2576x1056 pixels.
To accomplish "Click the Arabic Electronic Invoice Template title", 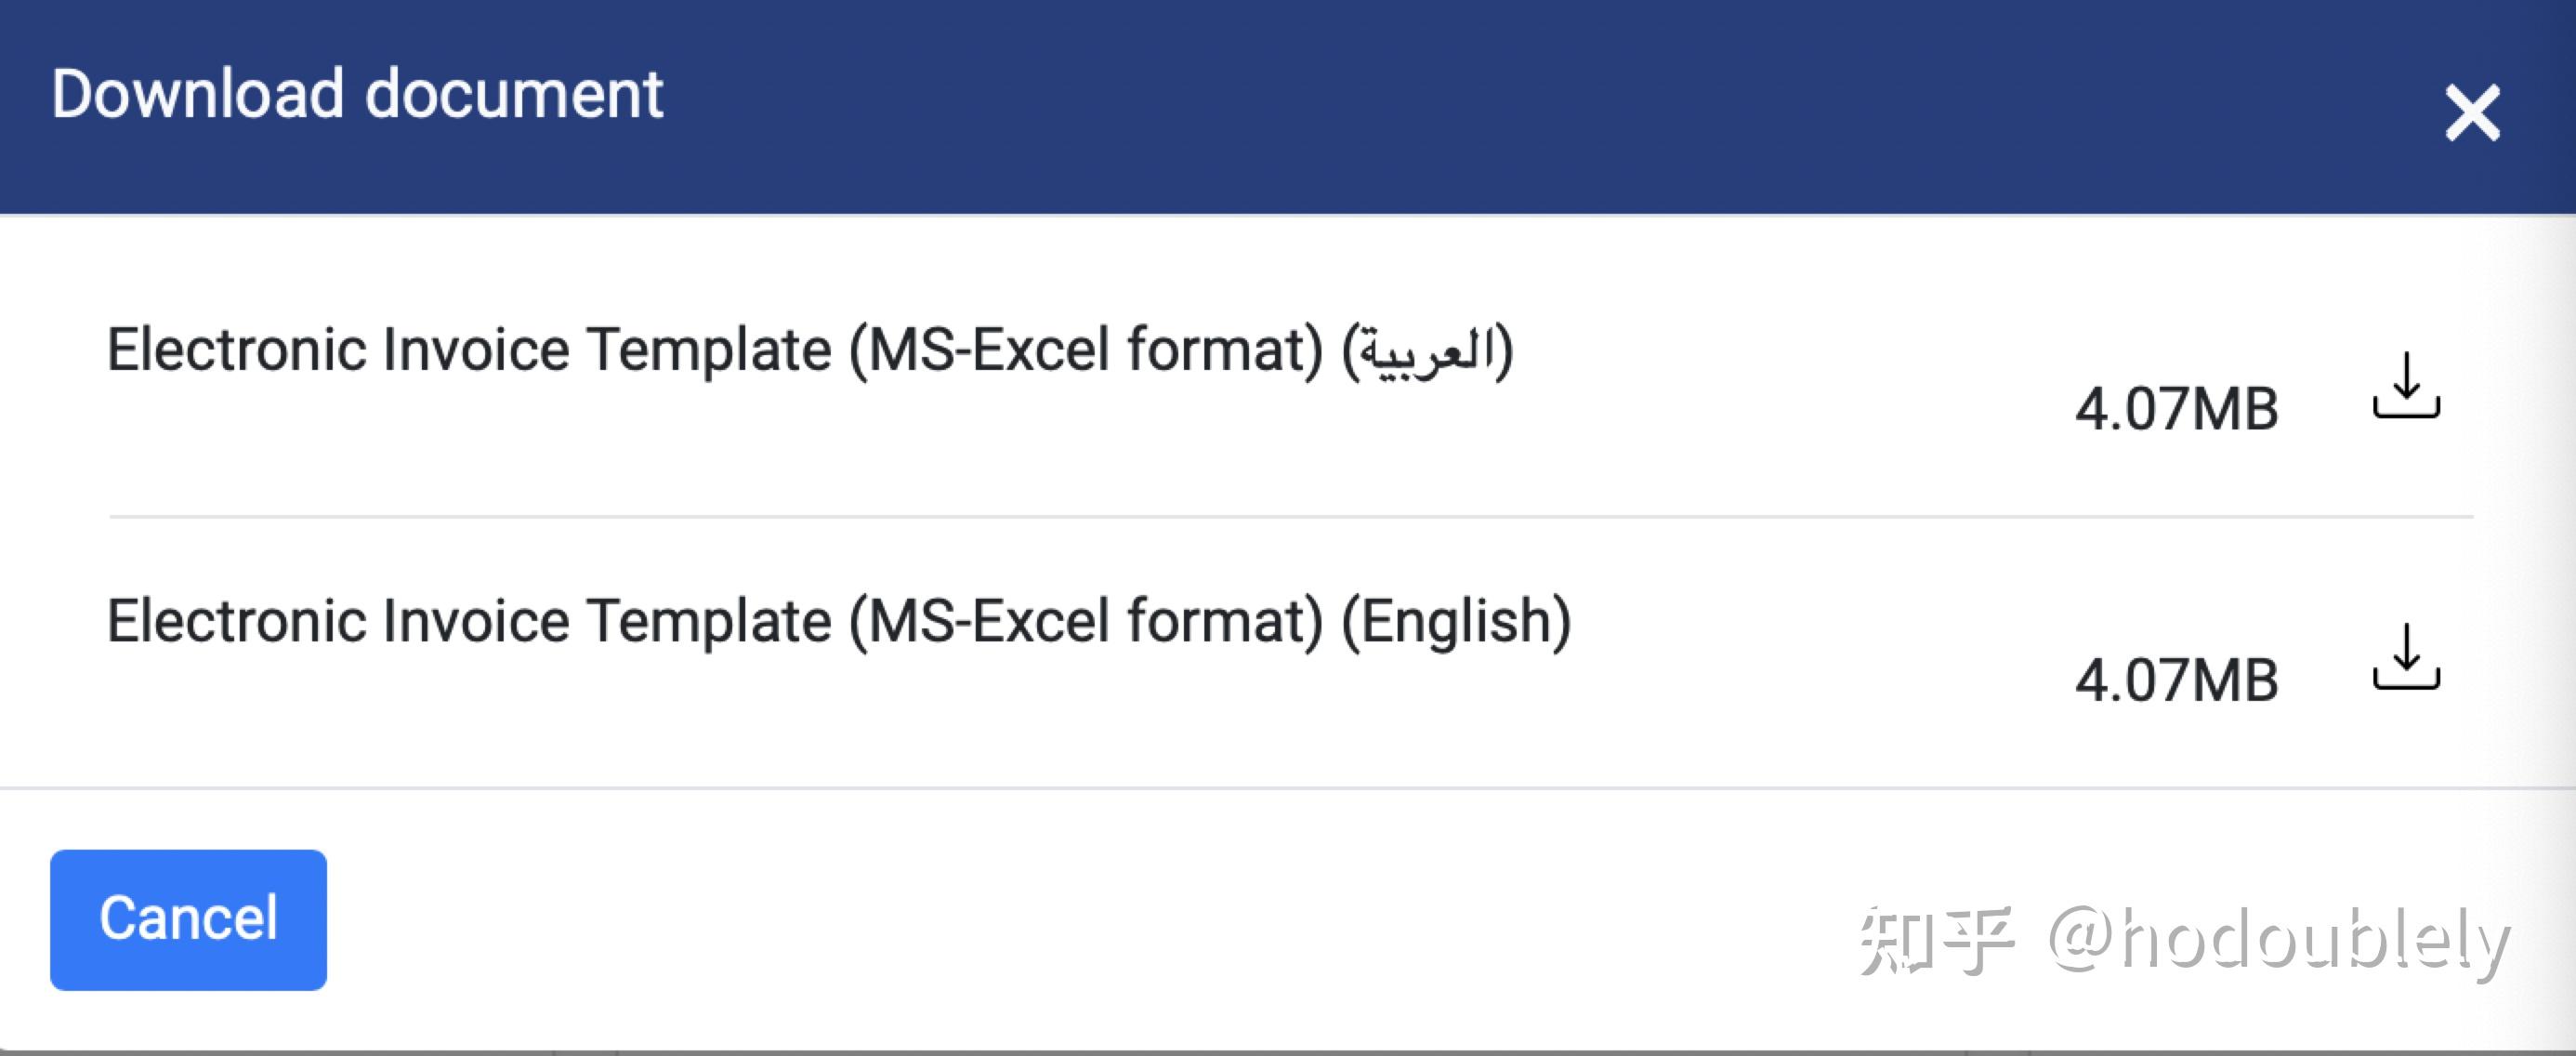I will (809, 350).
